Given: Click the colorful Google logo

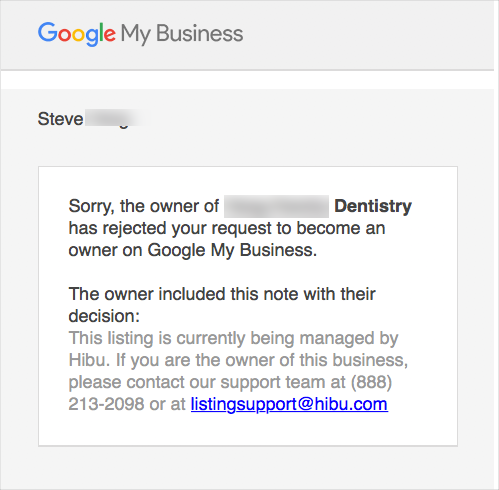Looking at the screenshot, I should (77, 34).
